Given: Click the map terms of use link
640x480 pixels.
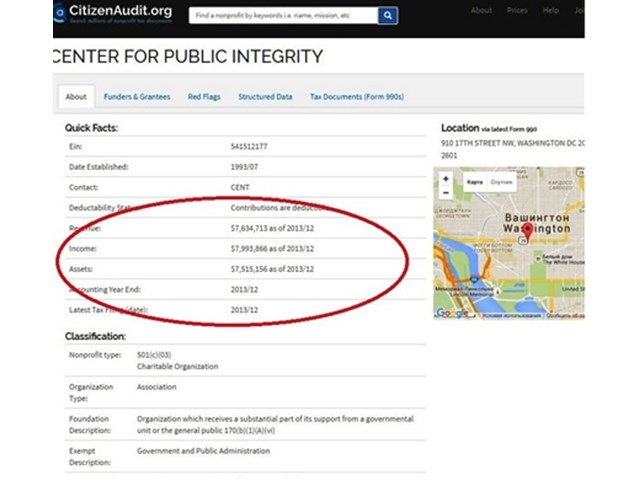Looking at the screenshot, I should point(512,316).
